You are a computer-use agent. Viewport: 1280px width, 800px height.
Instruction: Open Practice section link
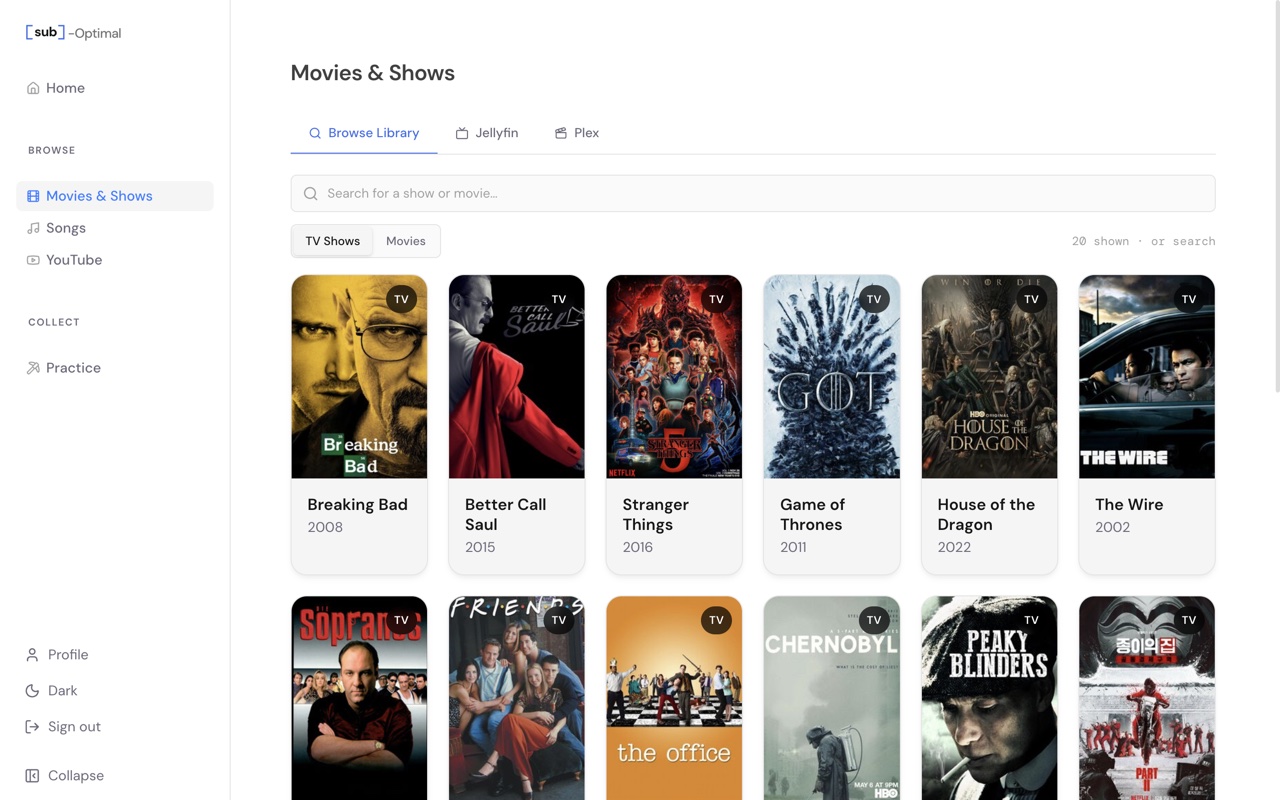pyautogui.click(x=115, y=368)
